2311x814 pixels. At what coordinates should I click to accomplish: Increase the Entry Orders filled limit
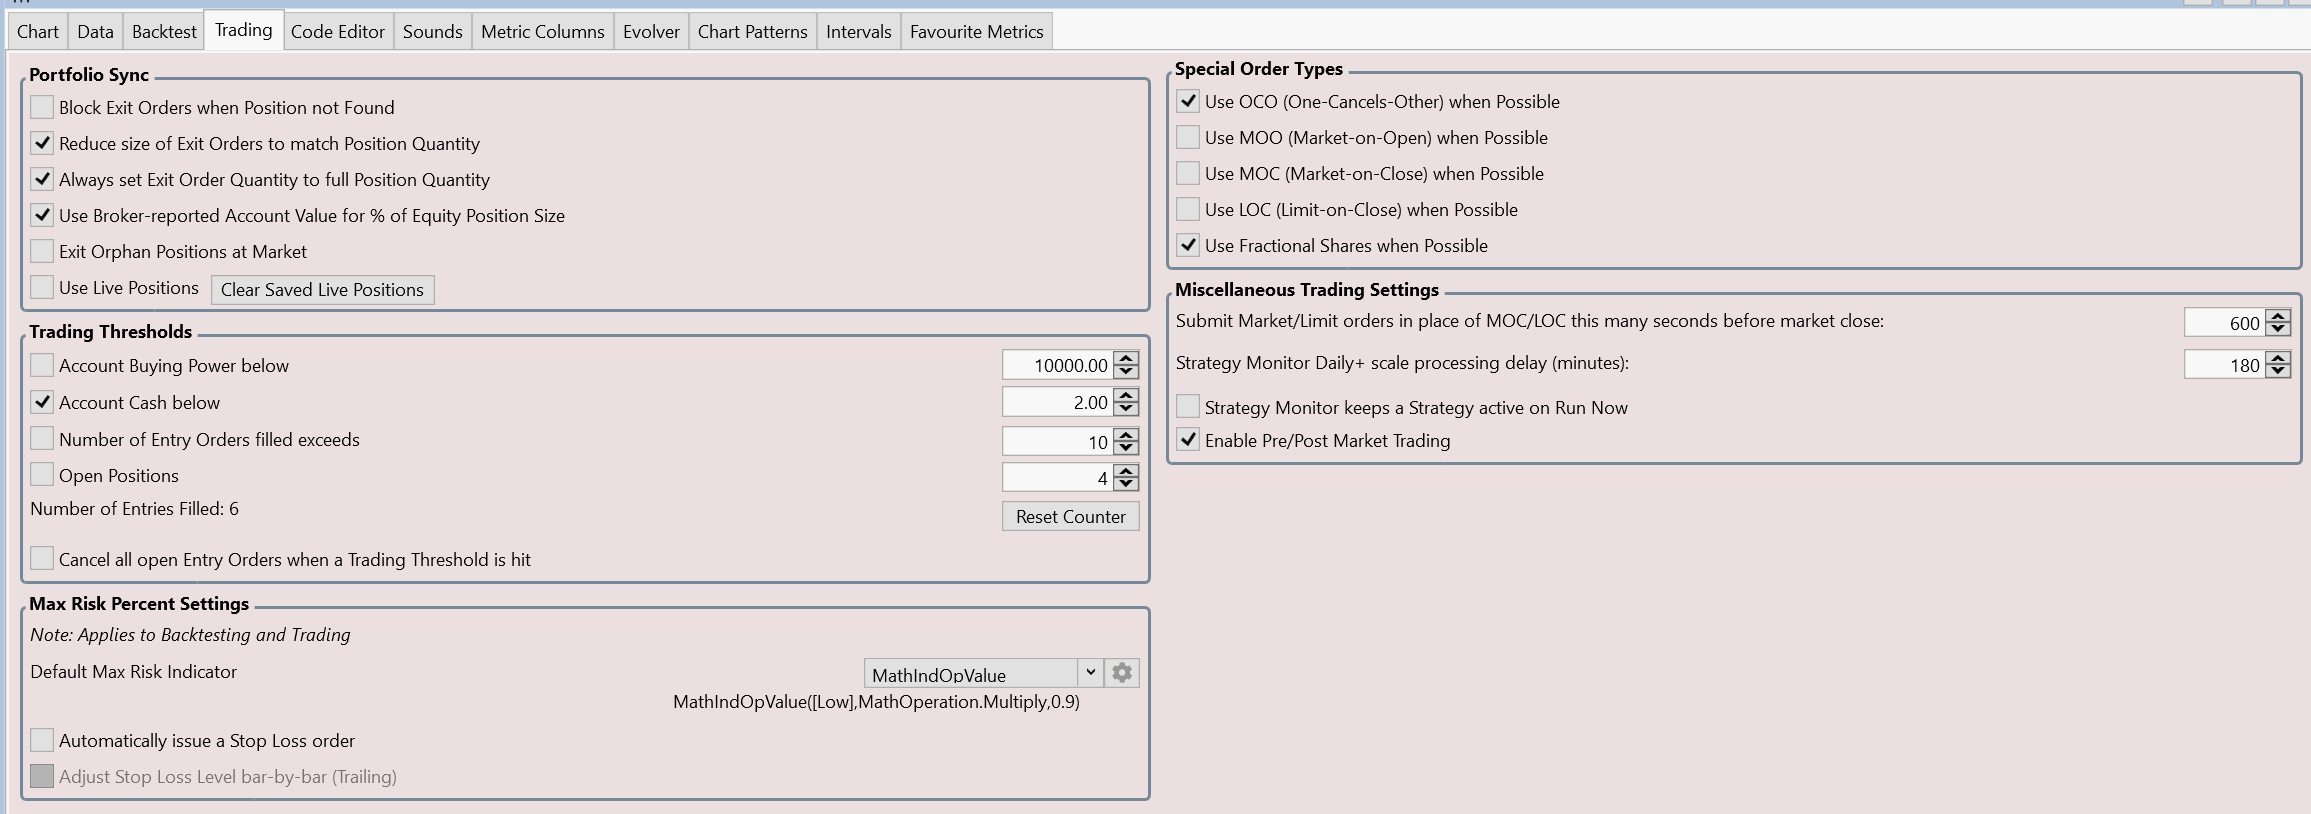(1126, 435)
